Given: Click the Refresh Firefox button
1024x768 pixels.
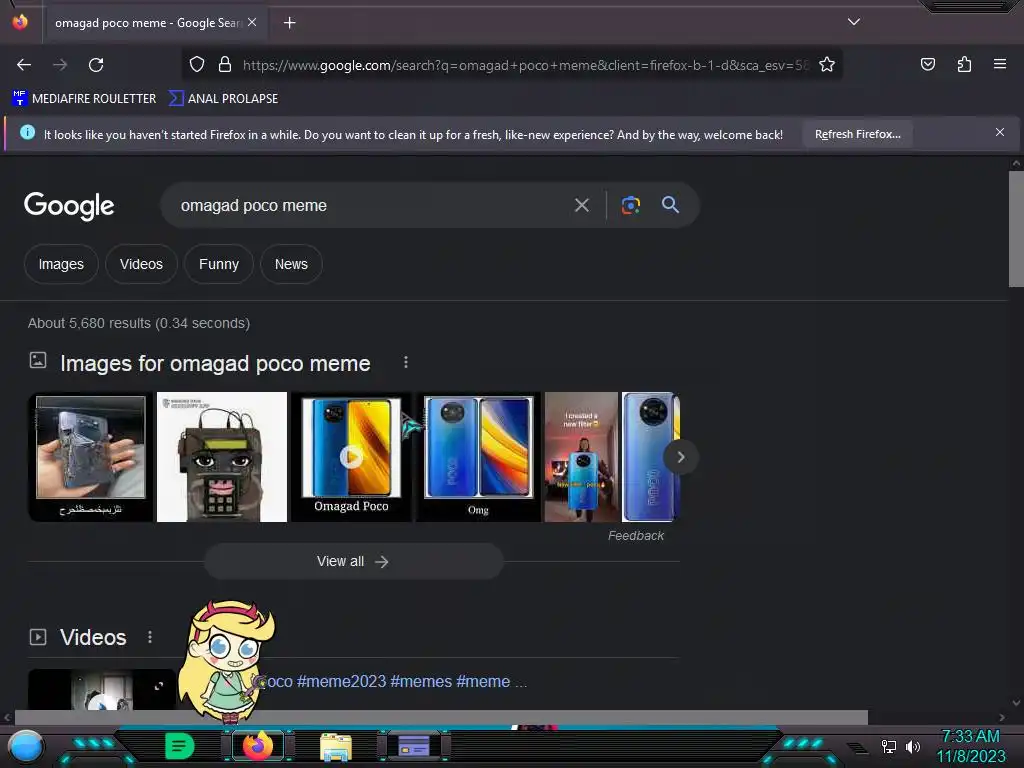Looking at the screenshot, I should pyautogui.click(x=857, y=134).
